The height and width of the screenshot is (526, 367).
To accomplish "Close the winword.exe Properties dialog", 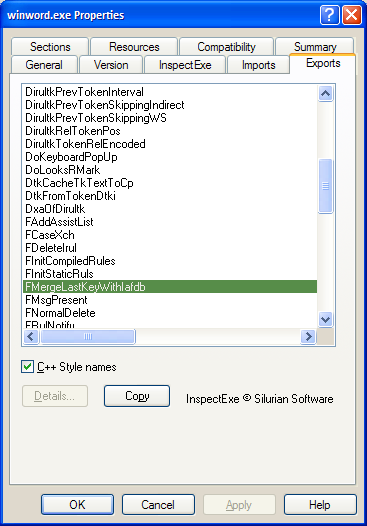I will coord(352,15).
